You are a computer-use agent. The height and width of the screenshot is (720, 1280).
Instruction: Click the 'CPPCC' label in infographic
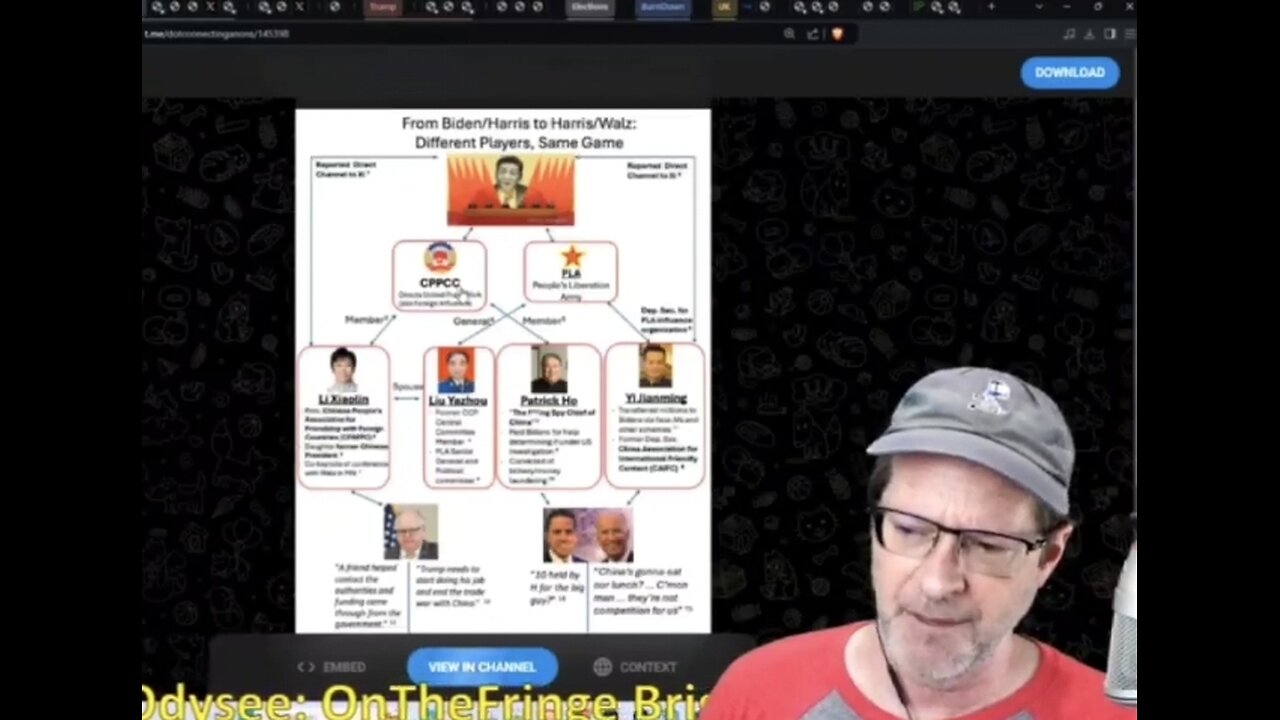coord(440,283)
